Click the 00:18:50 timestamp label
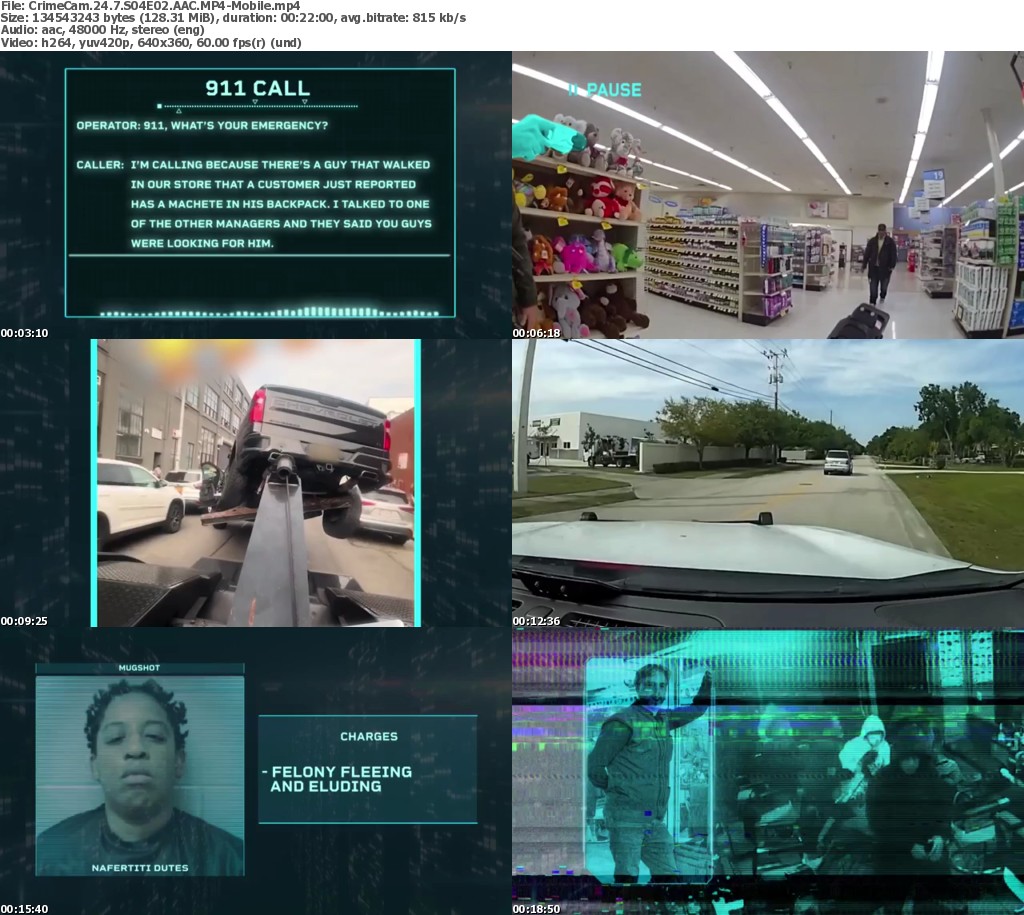 (536, 909)
